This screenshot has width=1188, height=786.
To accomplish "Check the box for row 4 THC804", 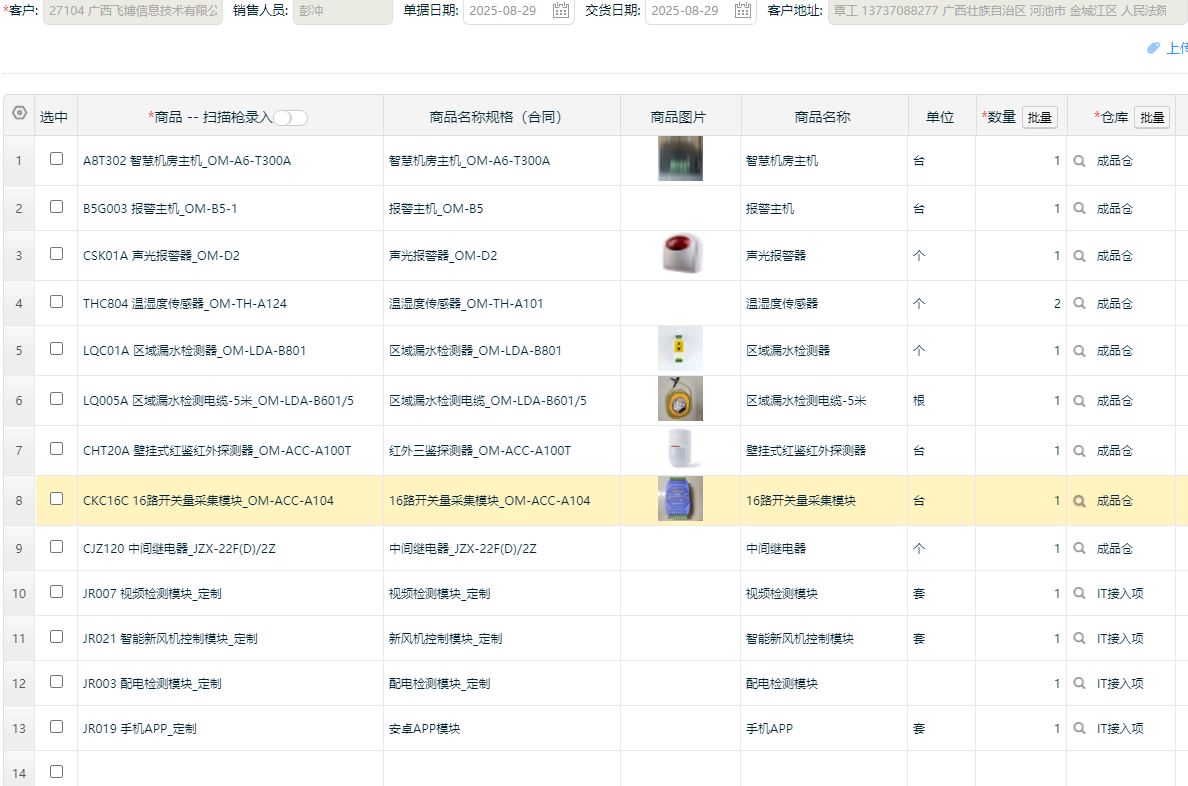I will (56, 301).
